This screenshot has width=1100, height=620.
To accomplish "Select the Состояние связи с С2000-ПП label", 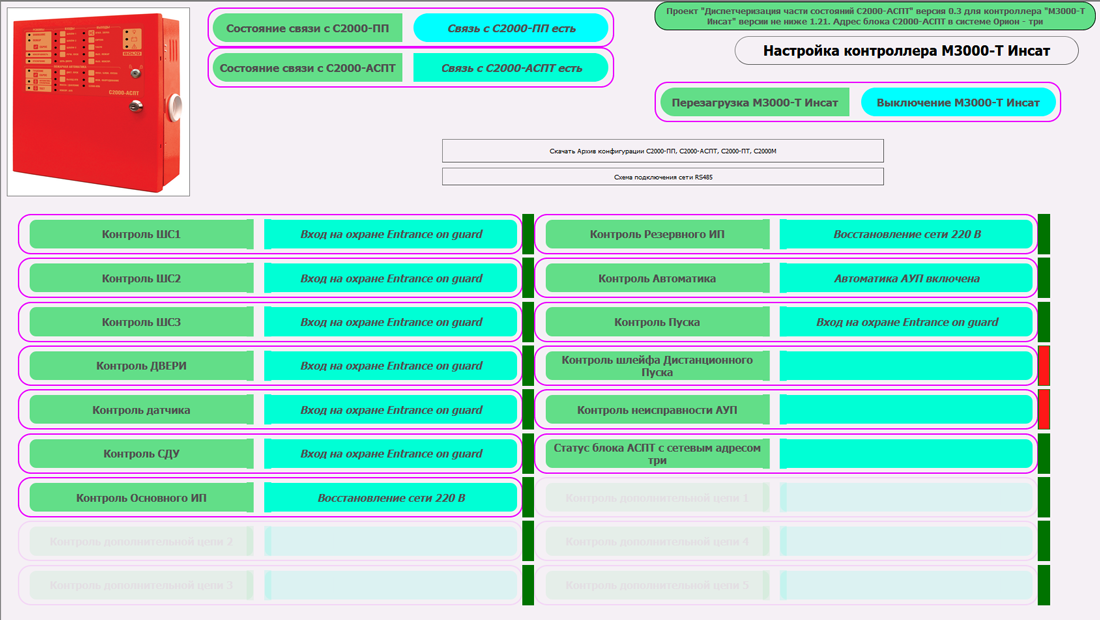I will (x=307, y=28).
